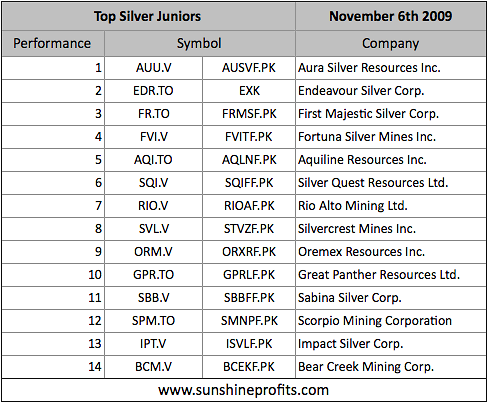This screenshot has height=403, width=488.
Task: Click the November 6th 2009 date cell
Action: (391, 16)
